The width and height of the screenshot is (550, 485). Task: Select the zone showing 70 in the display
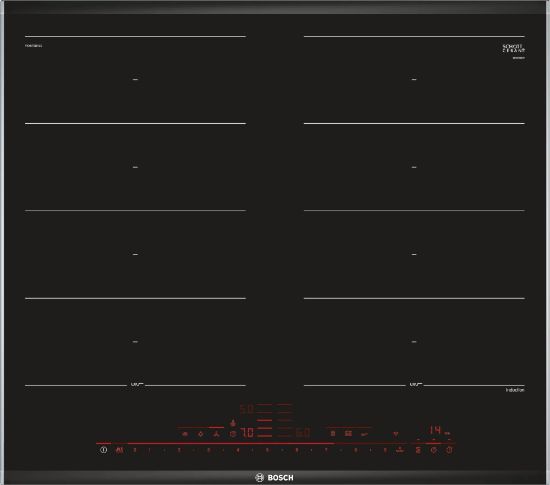click(248, 433)
